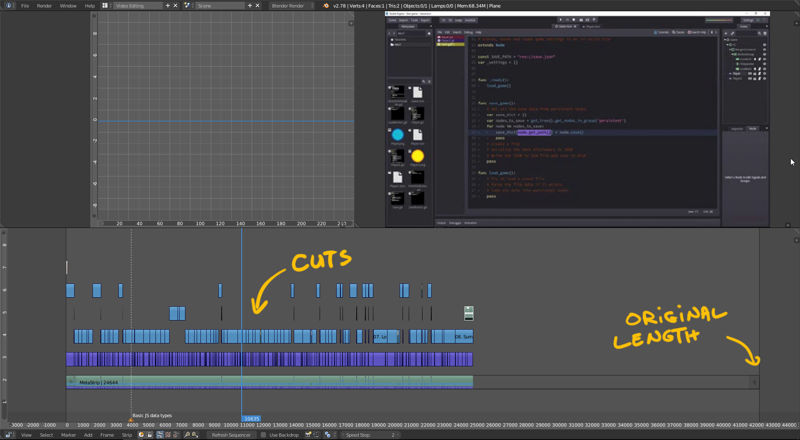Click the yellow circle thumbnail in file panel

tap(417, 156)
